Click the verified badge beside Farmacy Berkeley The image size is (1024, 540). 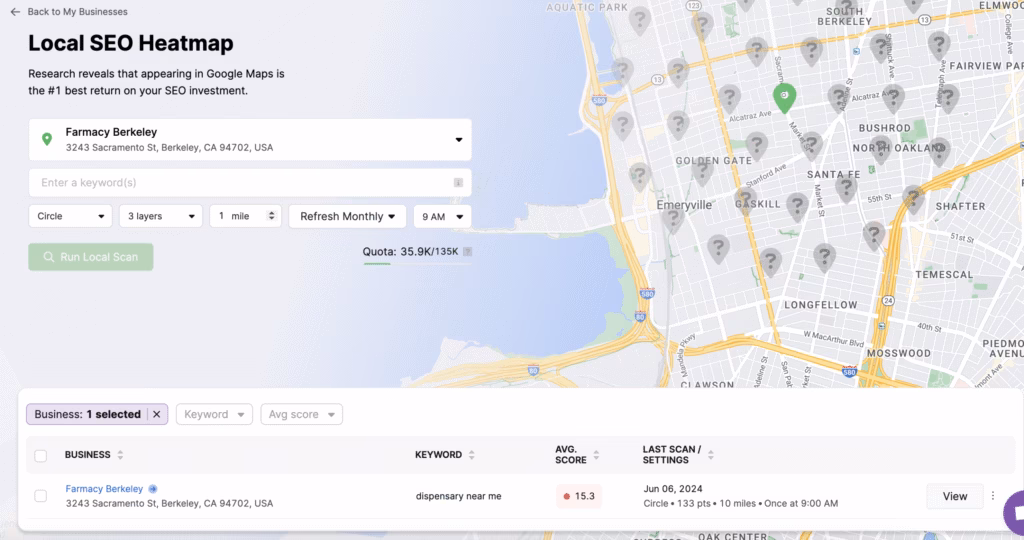click(x=153, y=489)
